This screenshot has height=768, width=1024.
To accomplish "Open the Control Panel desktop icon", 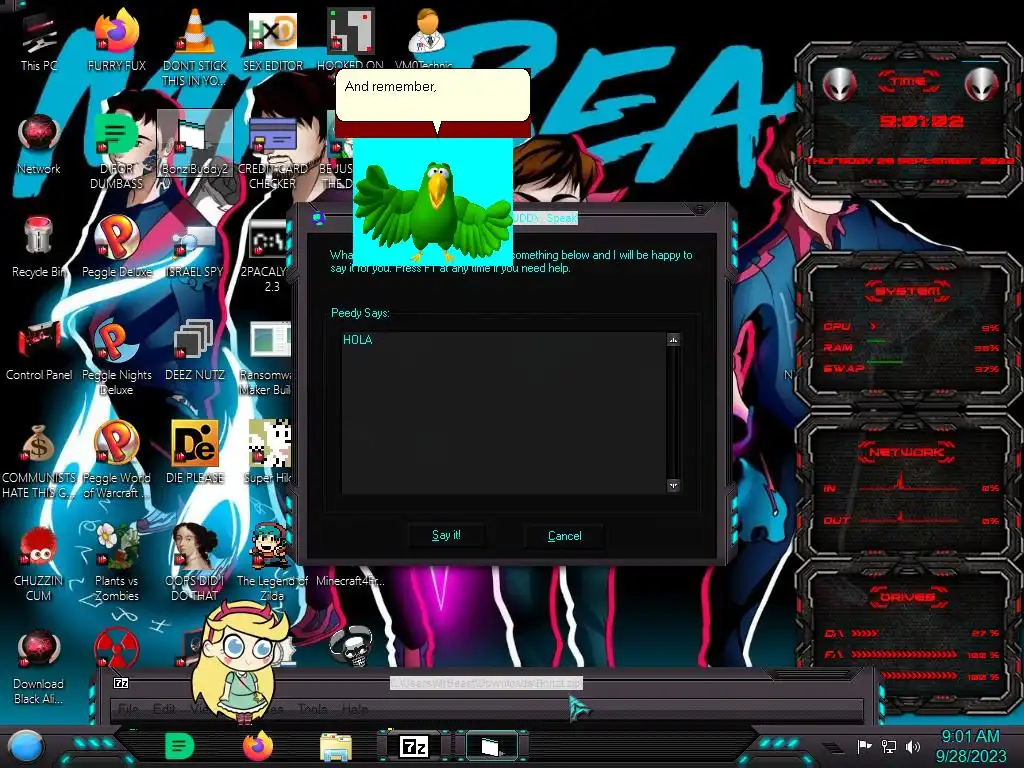I will [x=39, y=351].
